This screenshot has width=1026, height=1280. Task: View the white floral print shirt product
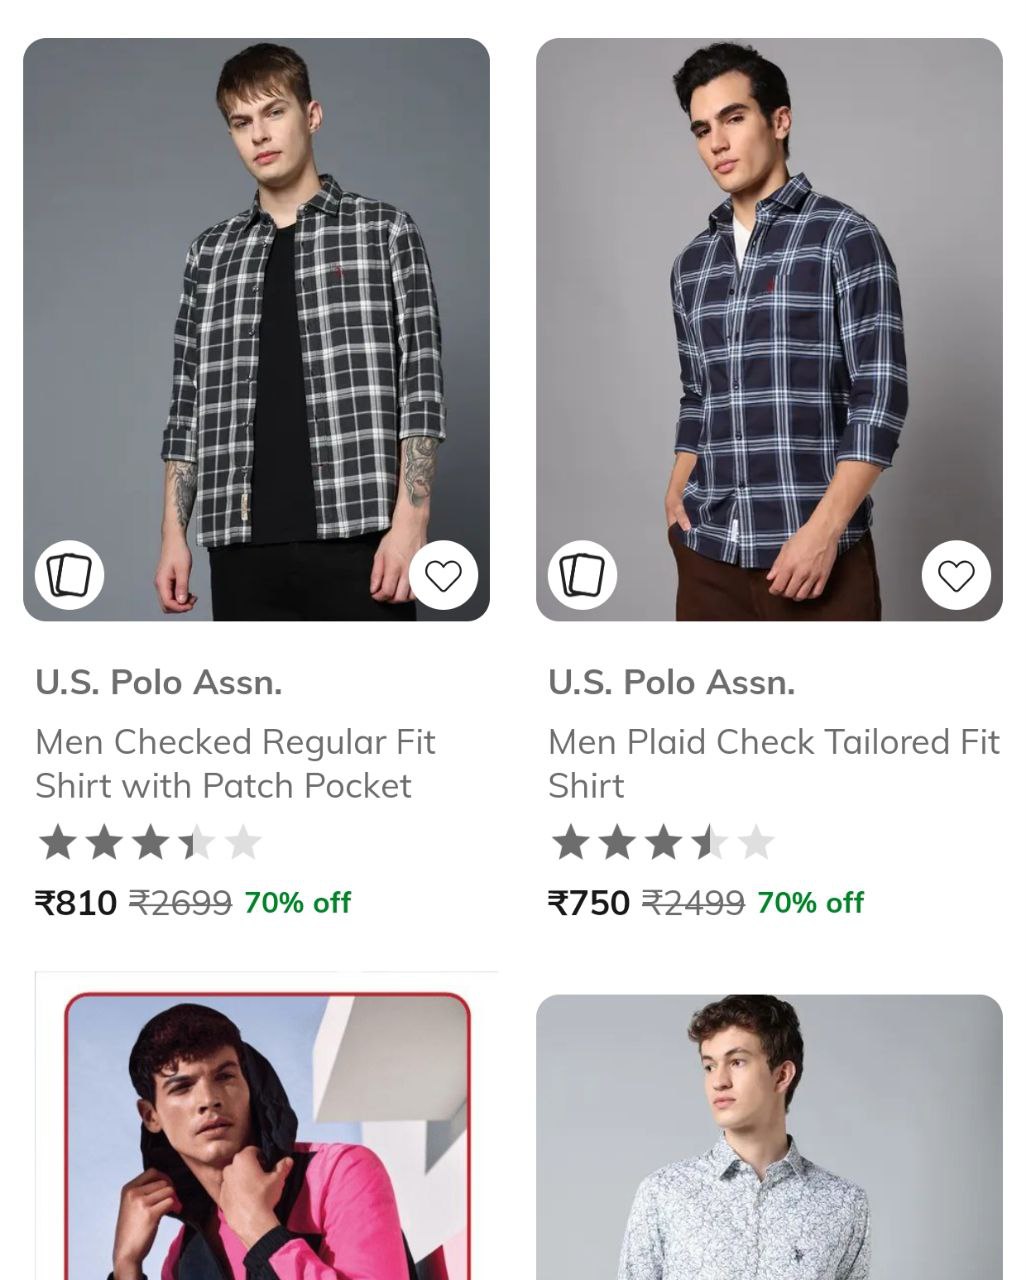(x=768, y=1140)
